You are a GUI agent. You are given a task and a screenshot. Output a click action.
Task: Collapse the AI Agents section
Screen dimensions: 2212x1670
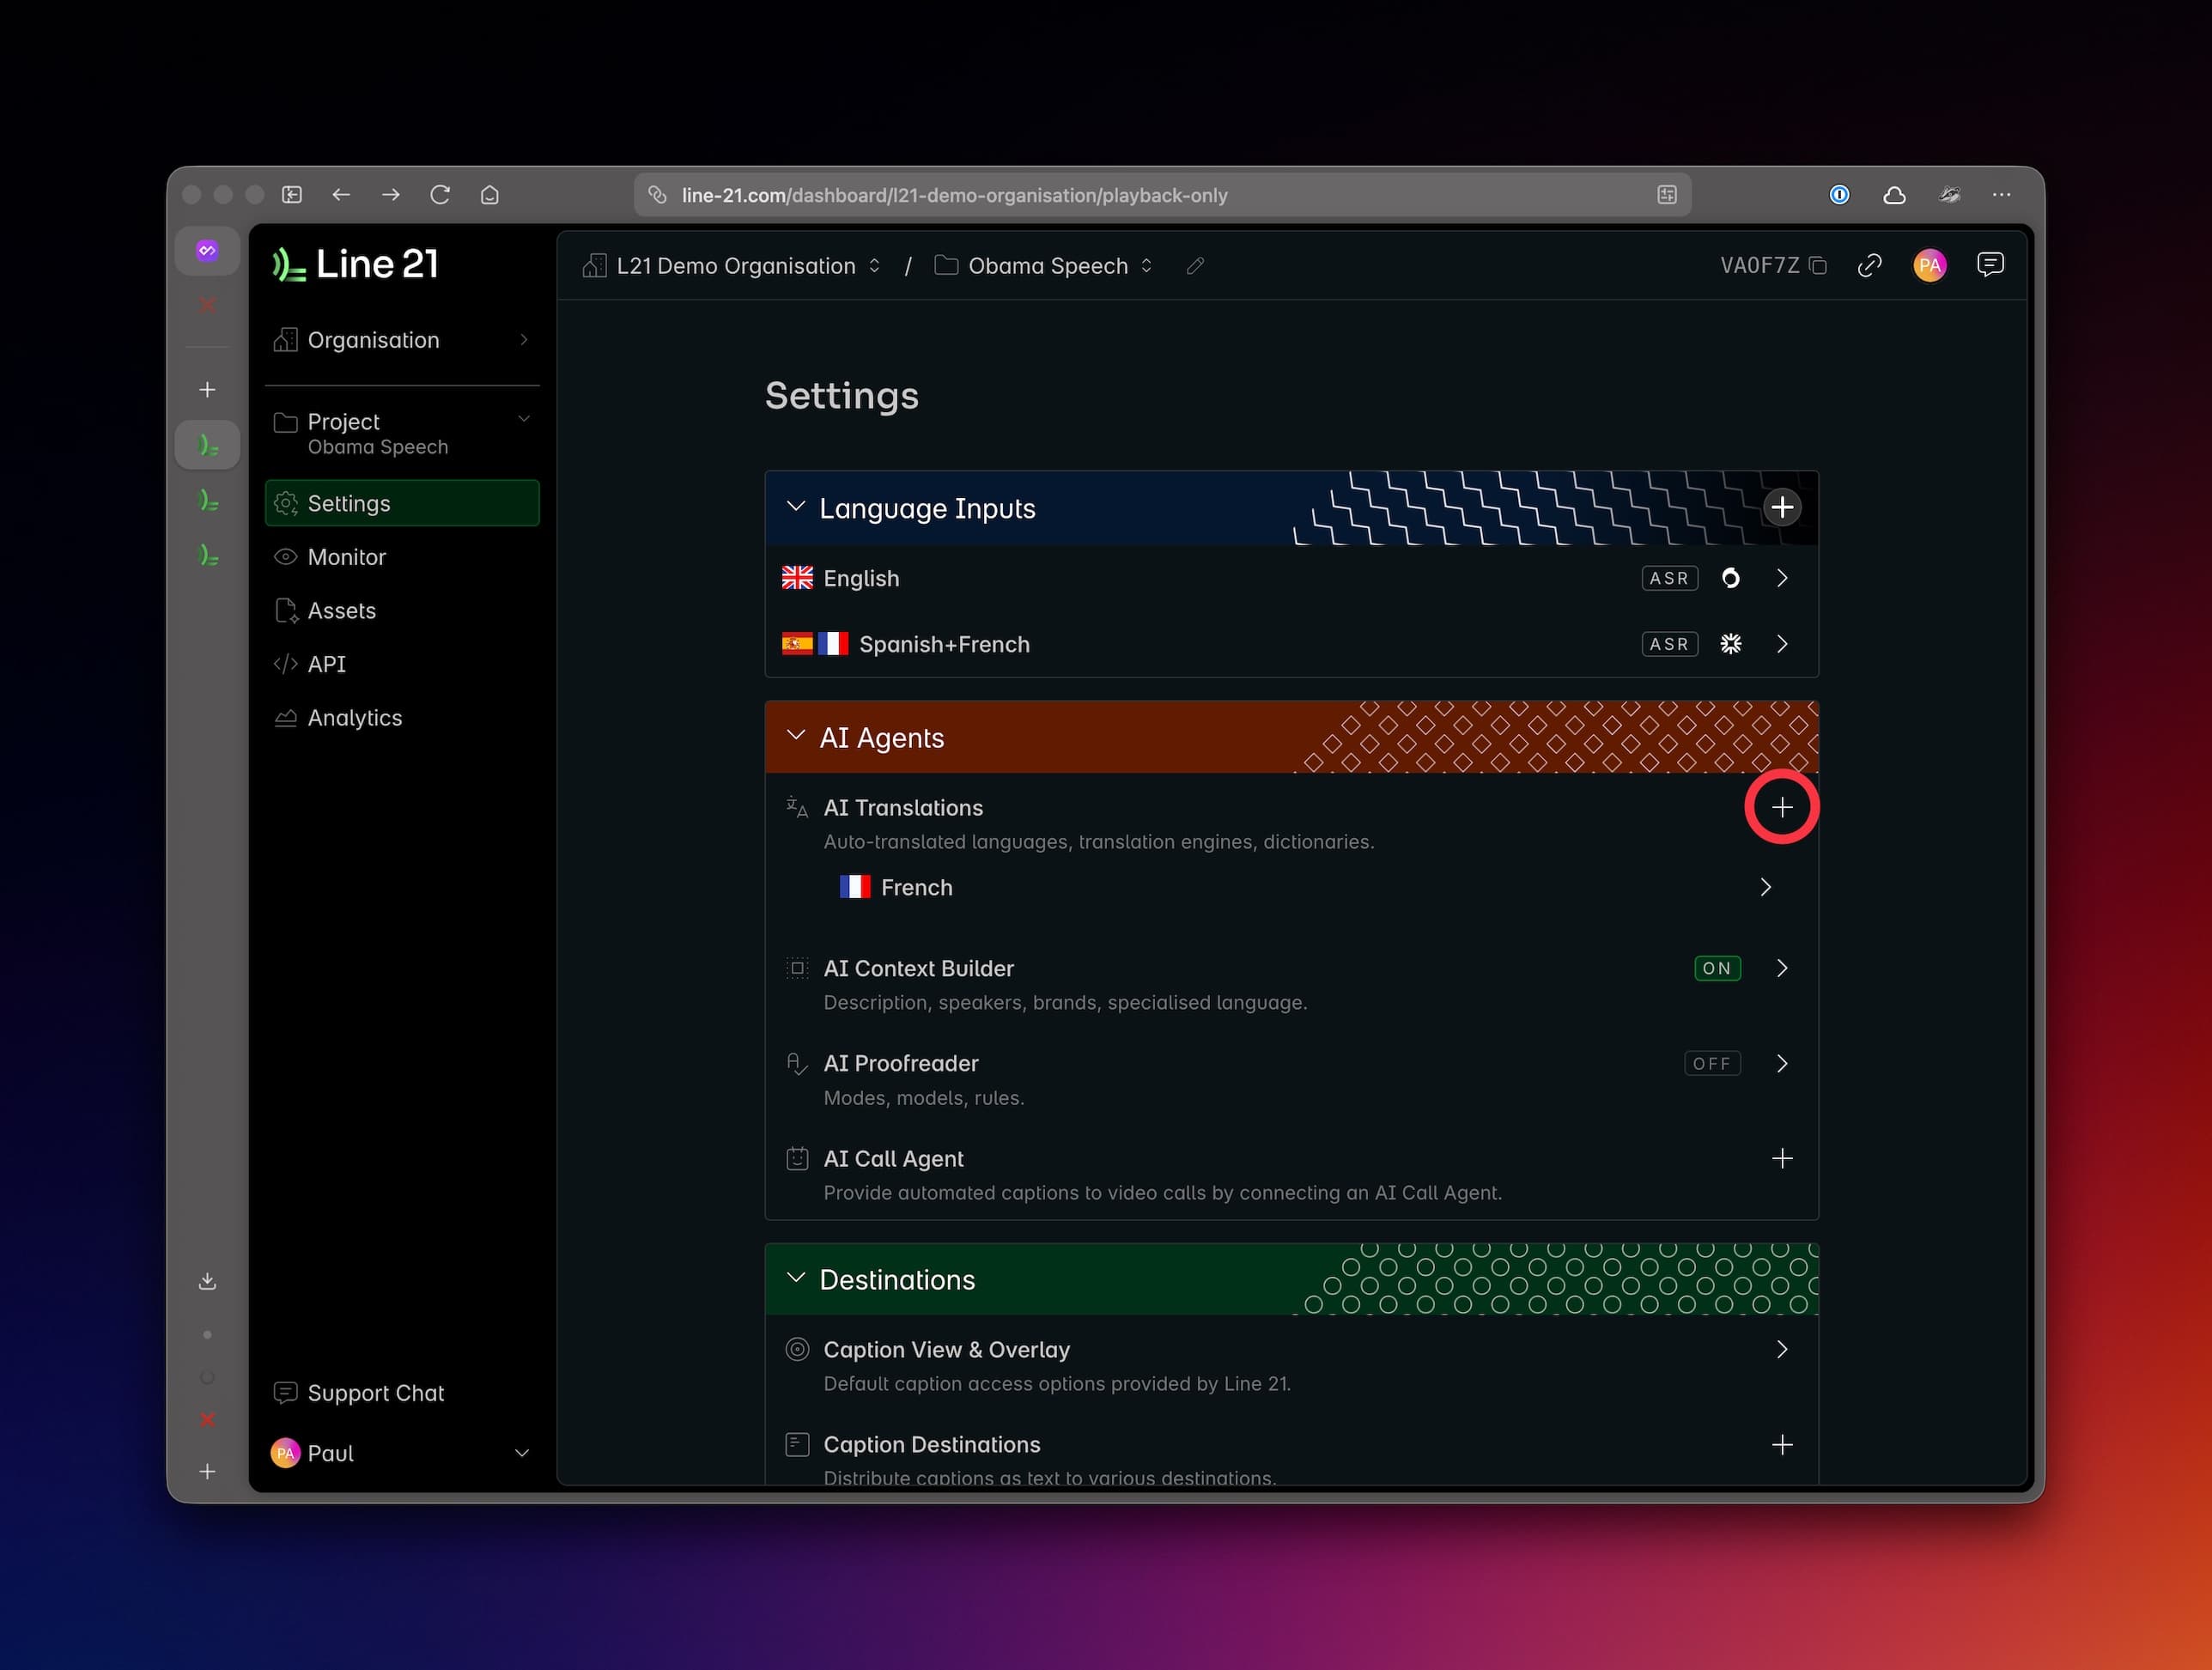pyautogui.click(x=796, y=736)
